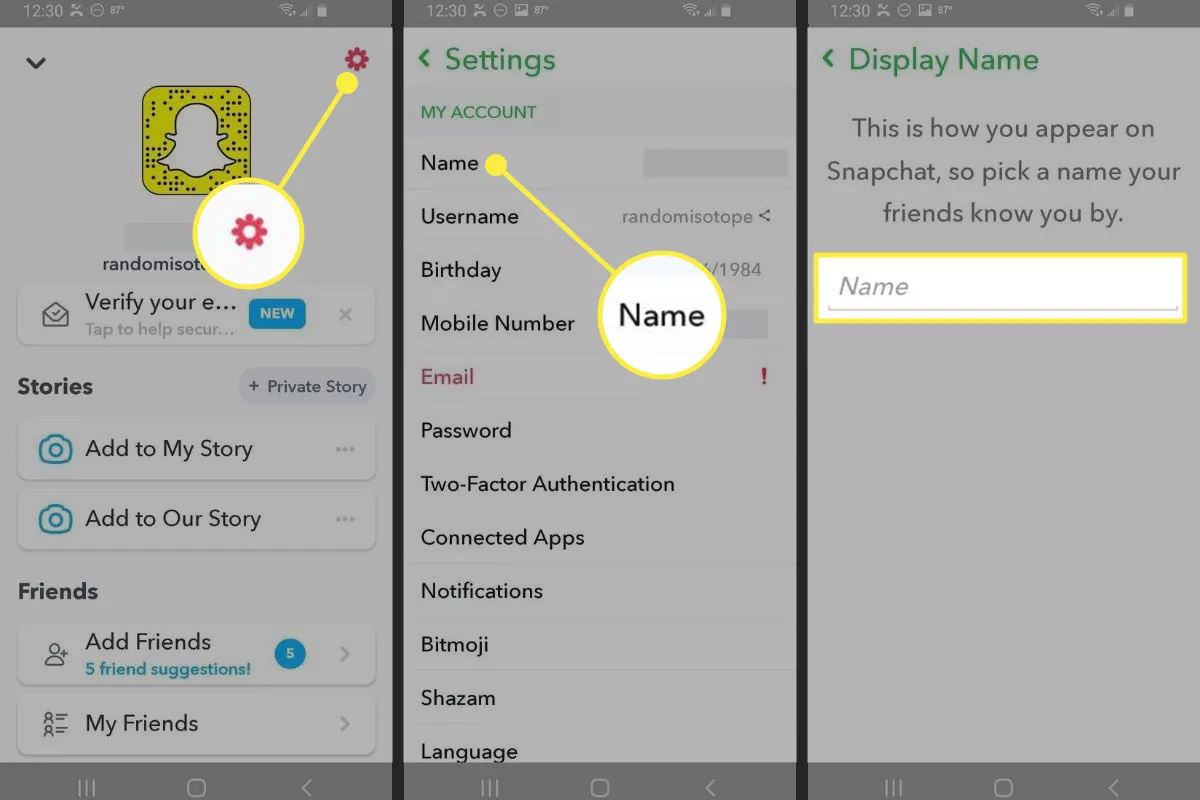
Task: Tap recents button in middle phone navbar
Action: pos(491,787)
